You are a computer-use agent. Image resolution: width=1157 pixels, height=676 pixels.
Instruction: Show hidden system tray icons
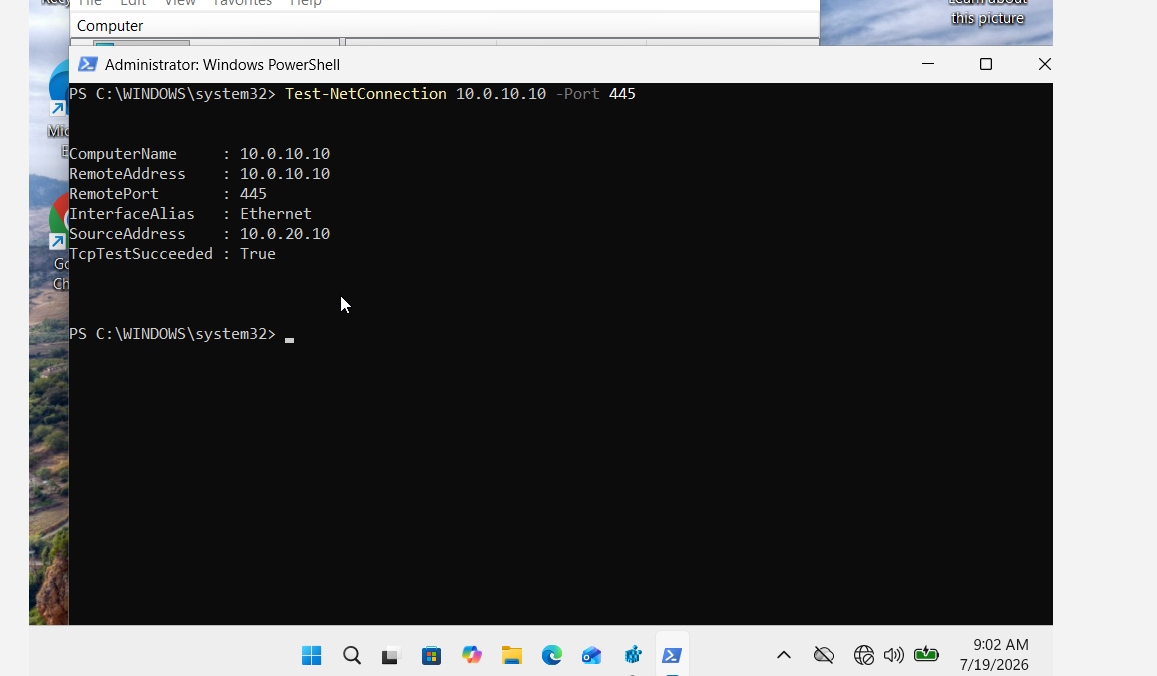(784, 655)
